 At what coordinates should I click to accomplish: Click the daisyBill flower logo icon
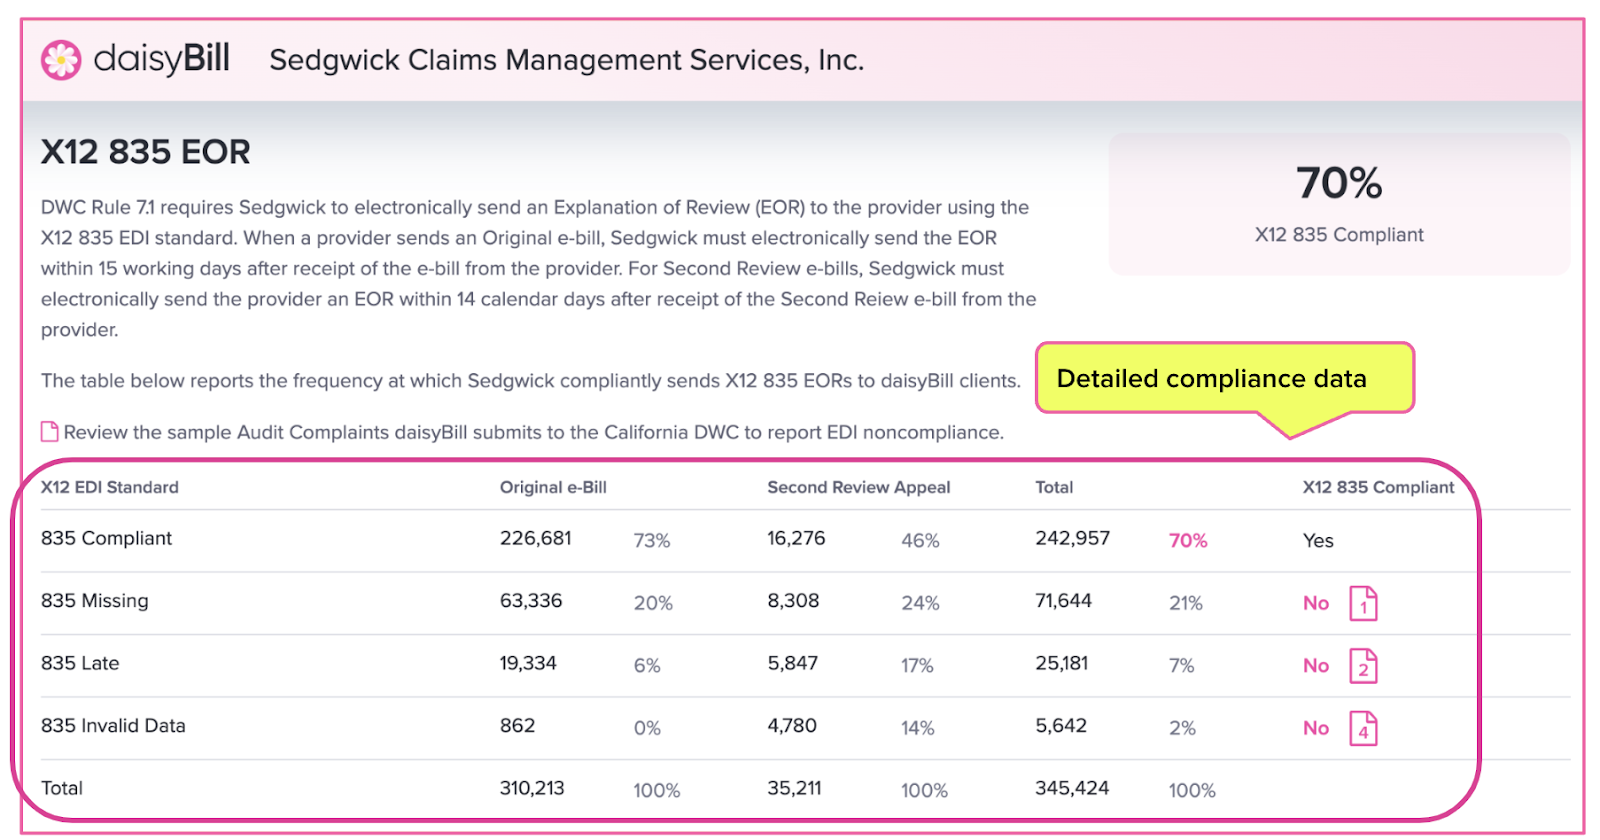pos(61,60)
